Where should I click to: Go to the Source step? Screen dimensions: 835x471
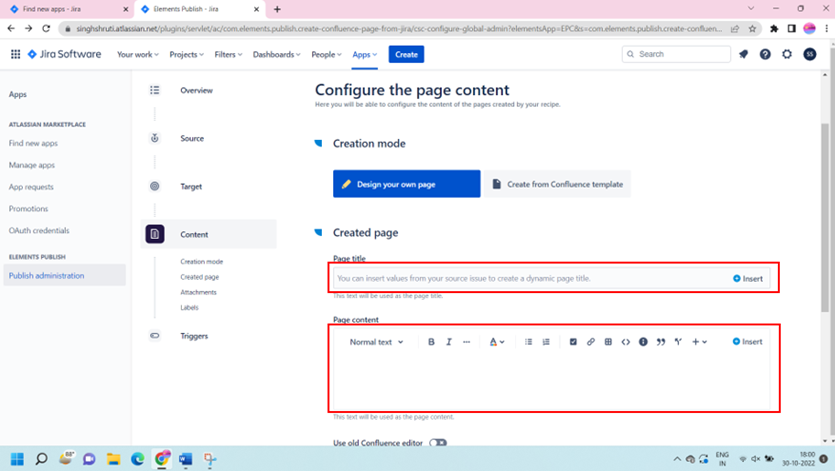[x=192, y=139]
